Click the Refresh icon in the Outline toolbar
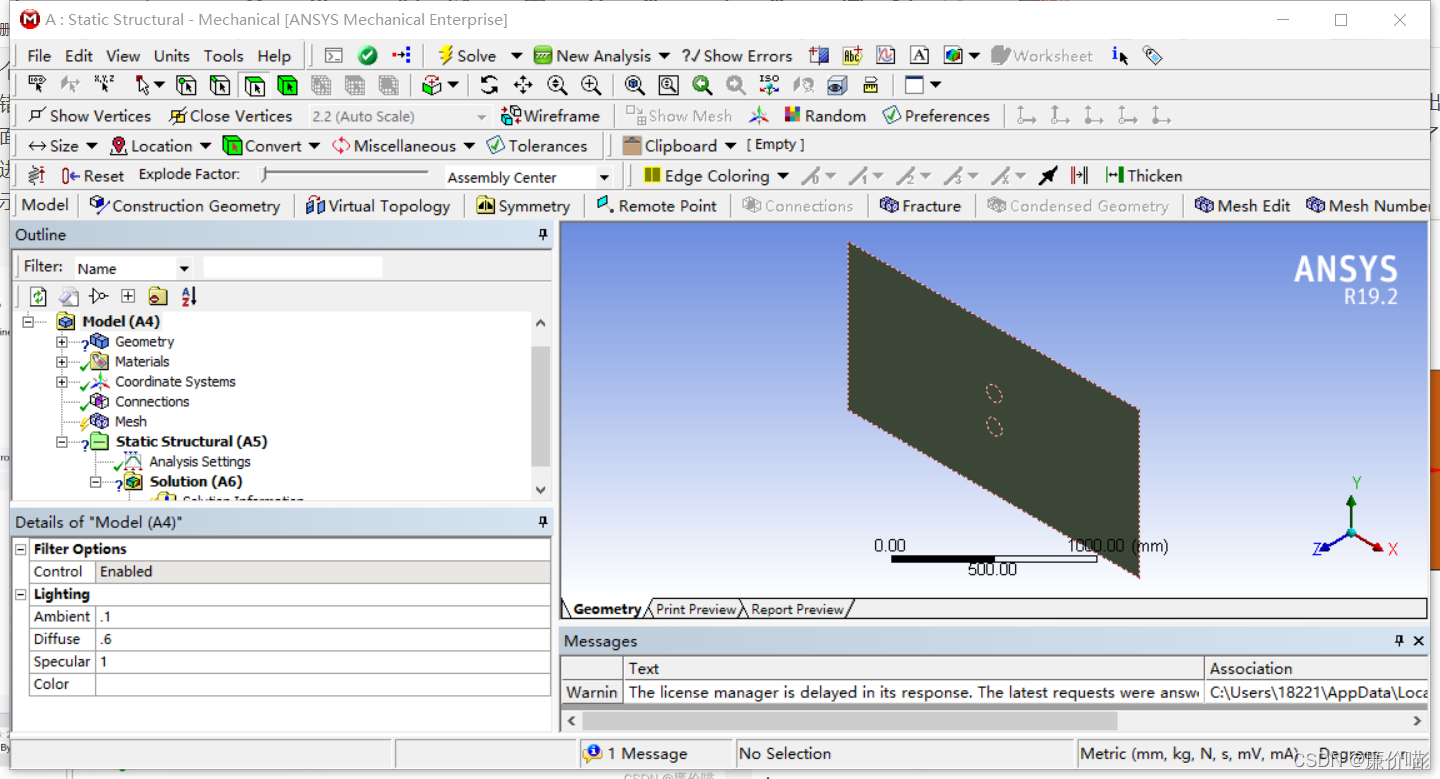This screenshot has height=779, width=1440. click(38, 296)
